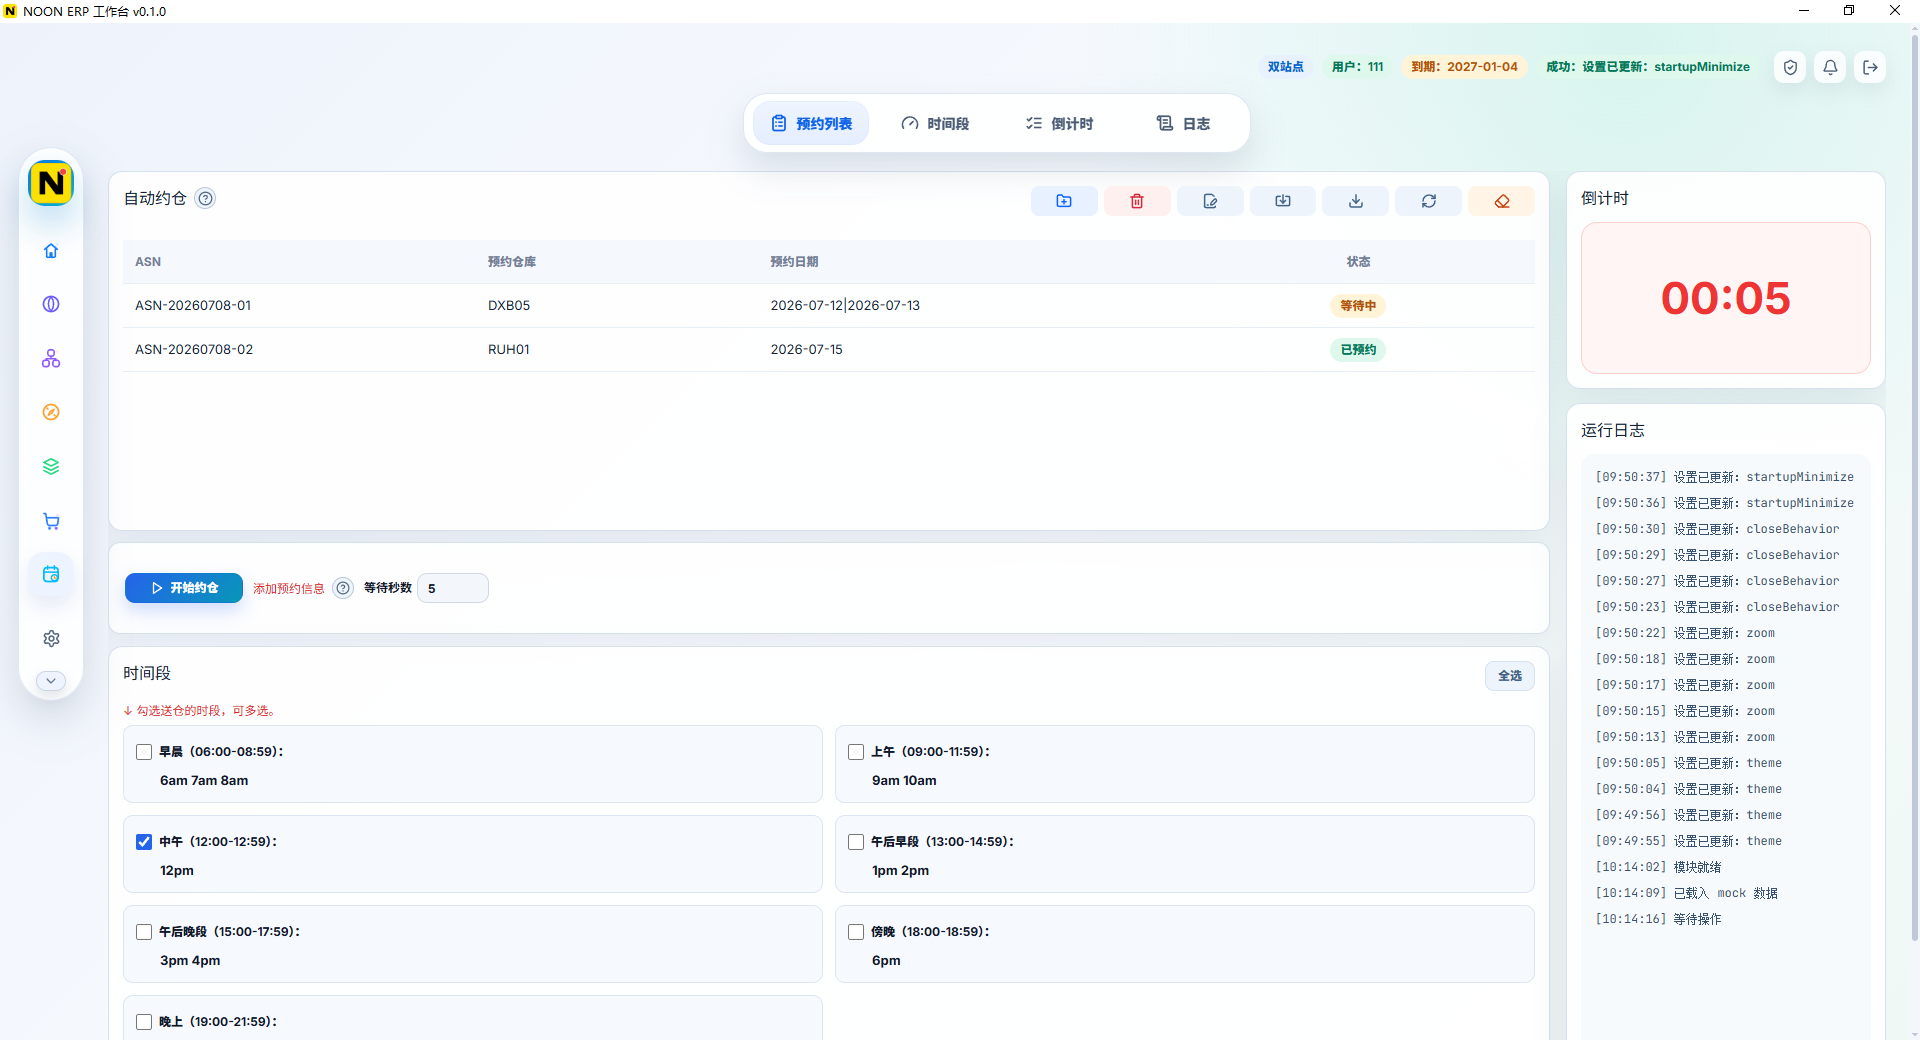Open the green layers sidebar icon
1920x1040 pixels.
[x=51, y=466]
